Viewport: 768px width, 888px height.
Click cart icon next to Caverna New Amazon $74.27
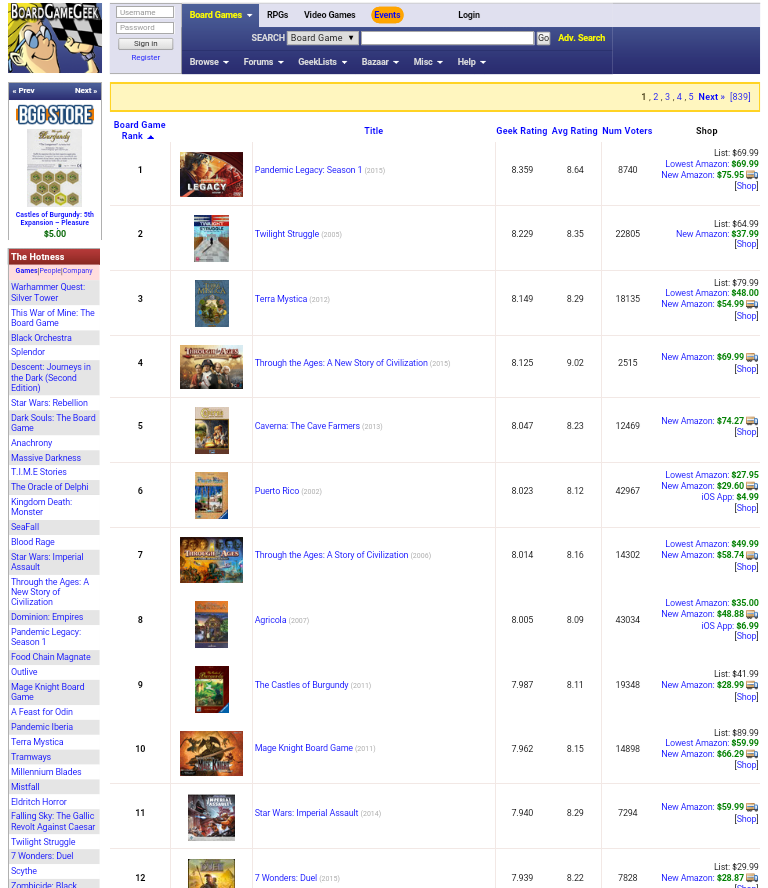tap(752, 421)
